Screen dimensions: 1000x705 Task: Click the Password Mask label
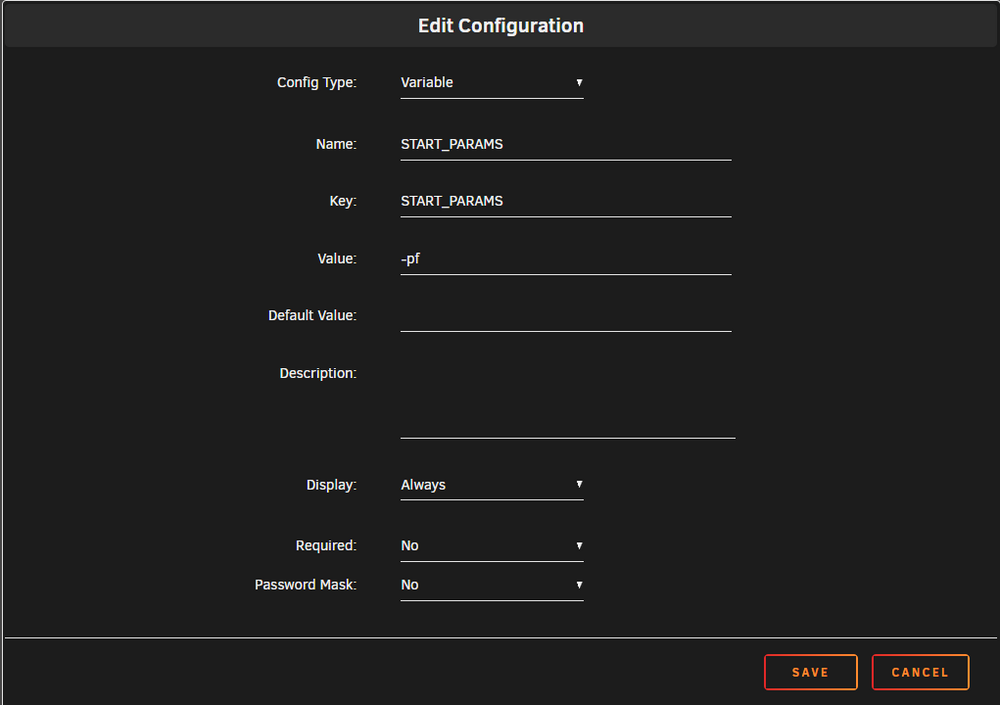pyautogui.click(x=305, y=584)
